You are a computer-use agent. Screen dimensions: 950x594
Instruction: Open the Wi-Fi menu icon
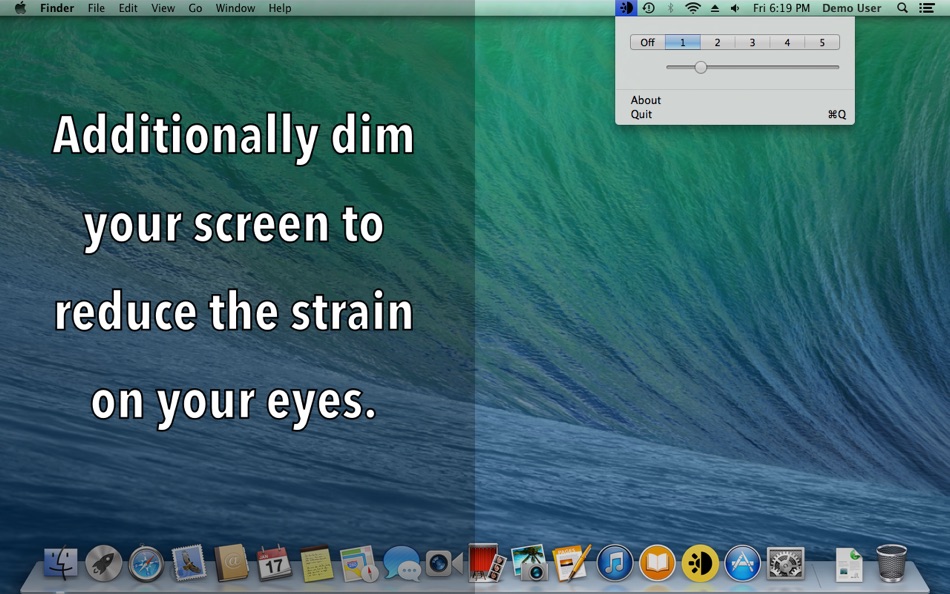click(x=692, y=8)
